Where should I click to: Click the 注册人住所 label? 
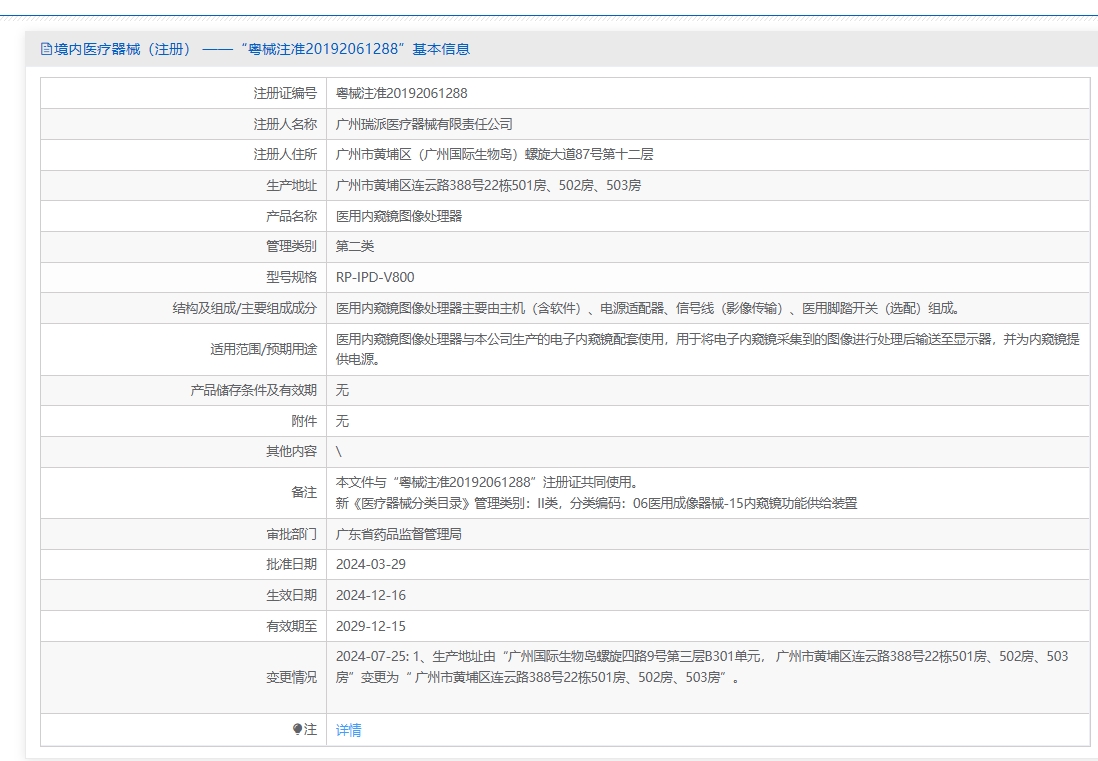click(x=285, y=154)
